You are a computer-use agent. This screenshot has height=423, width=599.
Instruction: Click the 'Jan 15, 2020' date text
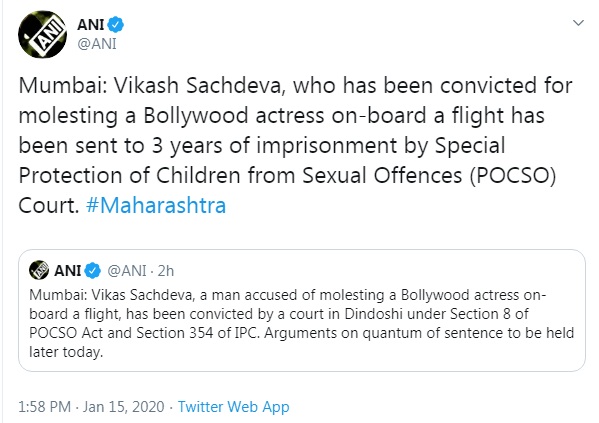coord(124,407)
